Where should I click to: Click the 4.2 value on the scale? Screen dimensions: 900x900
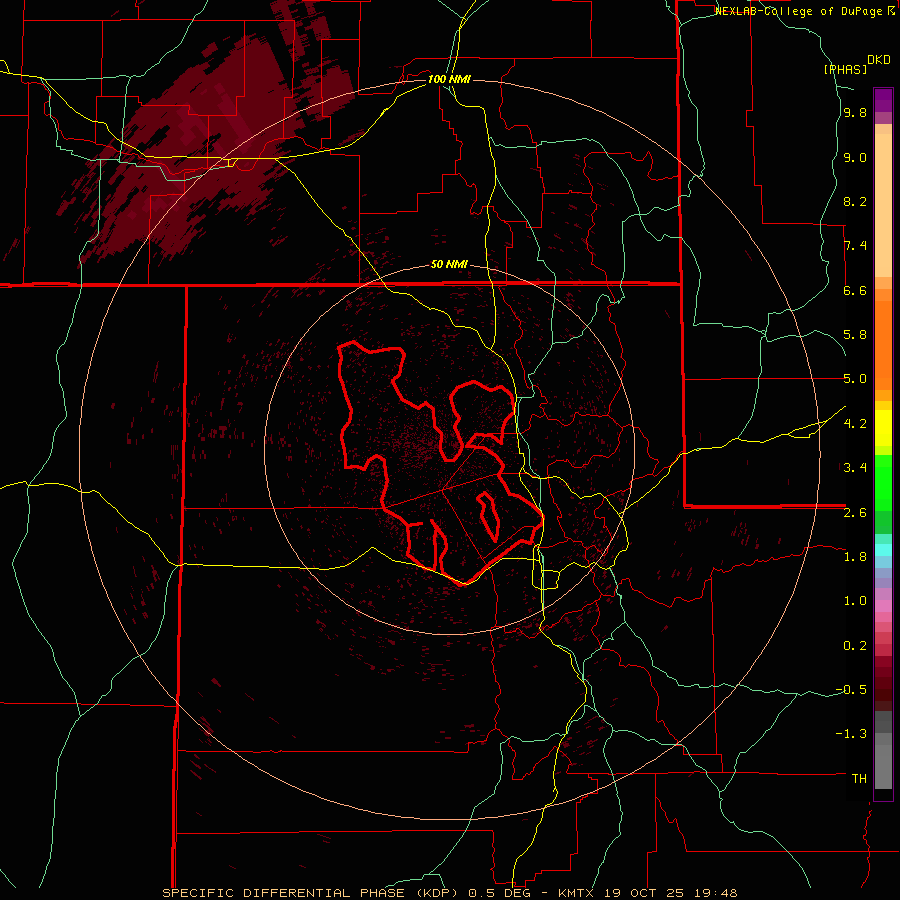tap(855, 424)
